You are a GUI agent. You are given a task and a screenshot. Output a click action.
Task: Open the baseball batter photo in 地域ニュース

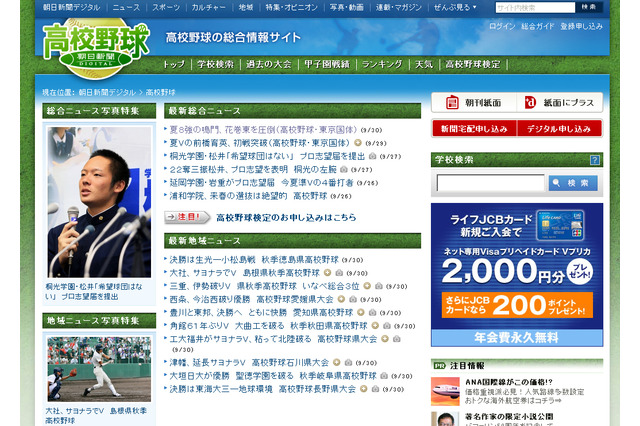tap(99, 368)
